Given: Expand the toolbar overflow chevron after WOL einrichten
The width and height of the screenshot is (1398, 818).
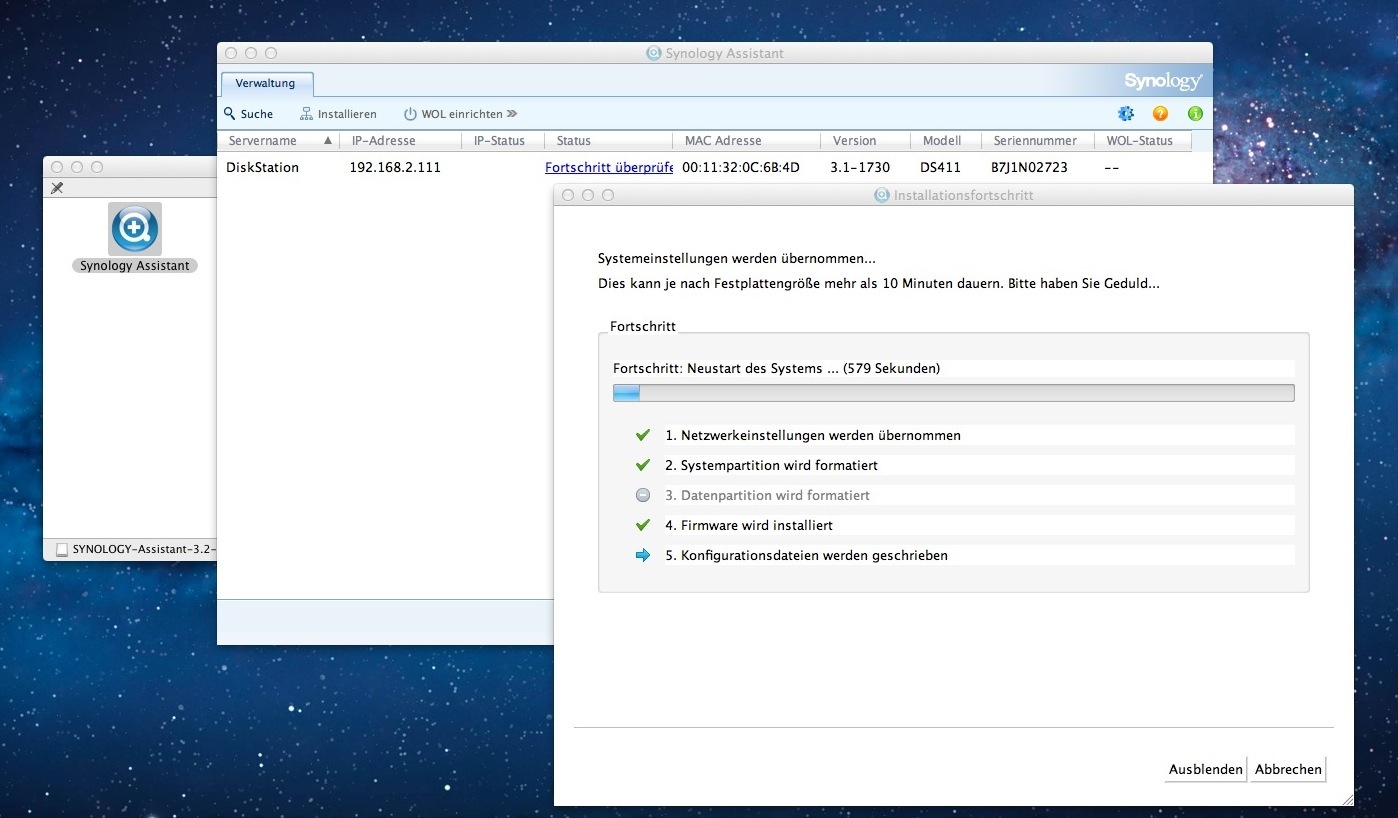Looking at the screenshot, I should (x=512, y=114).
